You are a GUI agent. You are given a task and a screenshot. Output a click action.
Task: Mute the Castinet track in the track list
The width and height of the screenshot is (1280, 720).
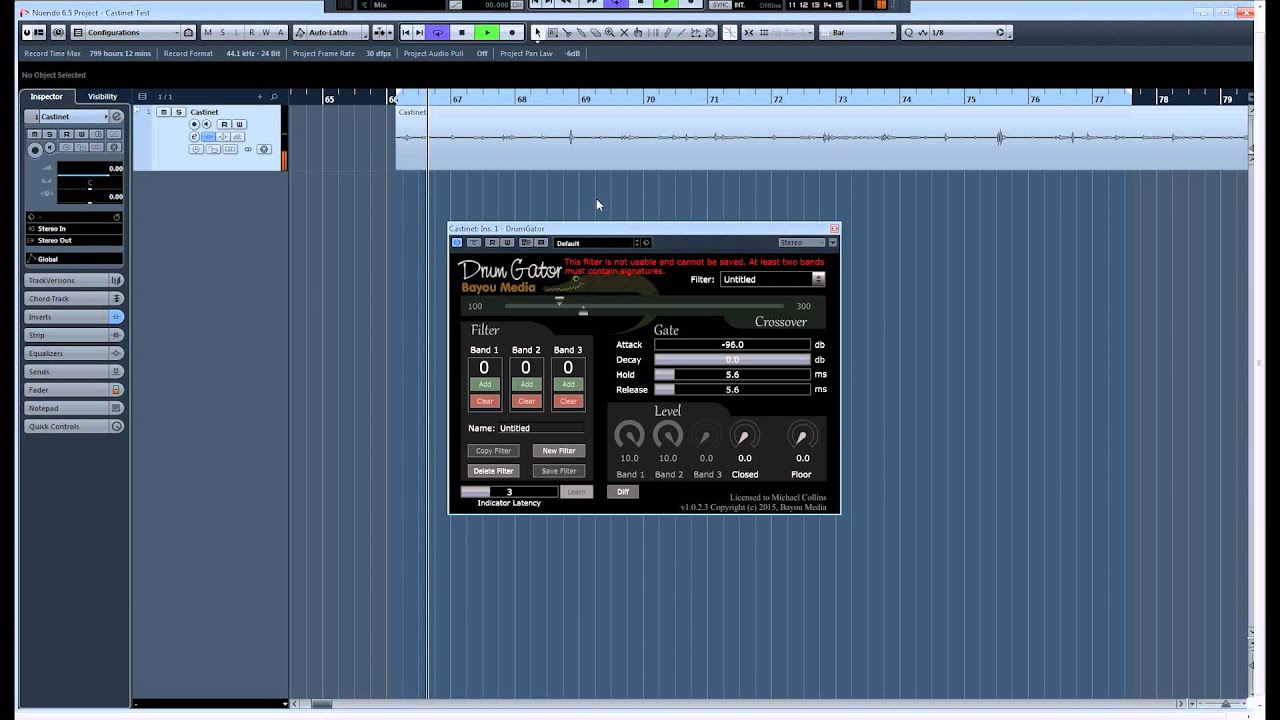tap(164, 112)
